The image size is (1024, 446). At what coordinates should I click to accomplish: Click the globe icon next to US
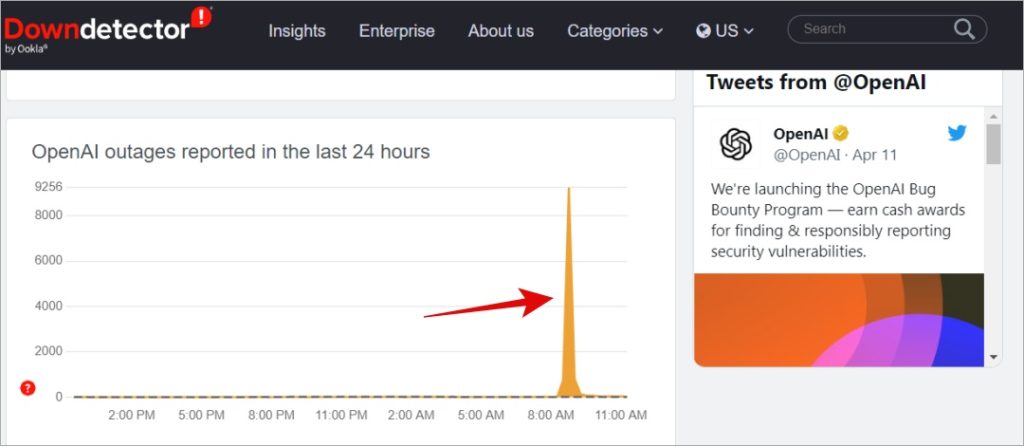pos(703,31)
